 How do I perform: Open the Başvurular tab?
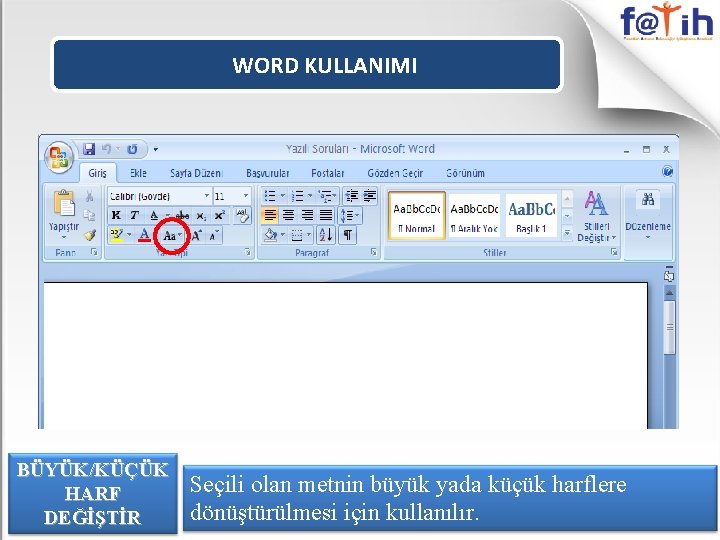point(268,173)
